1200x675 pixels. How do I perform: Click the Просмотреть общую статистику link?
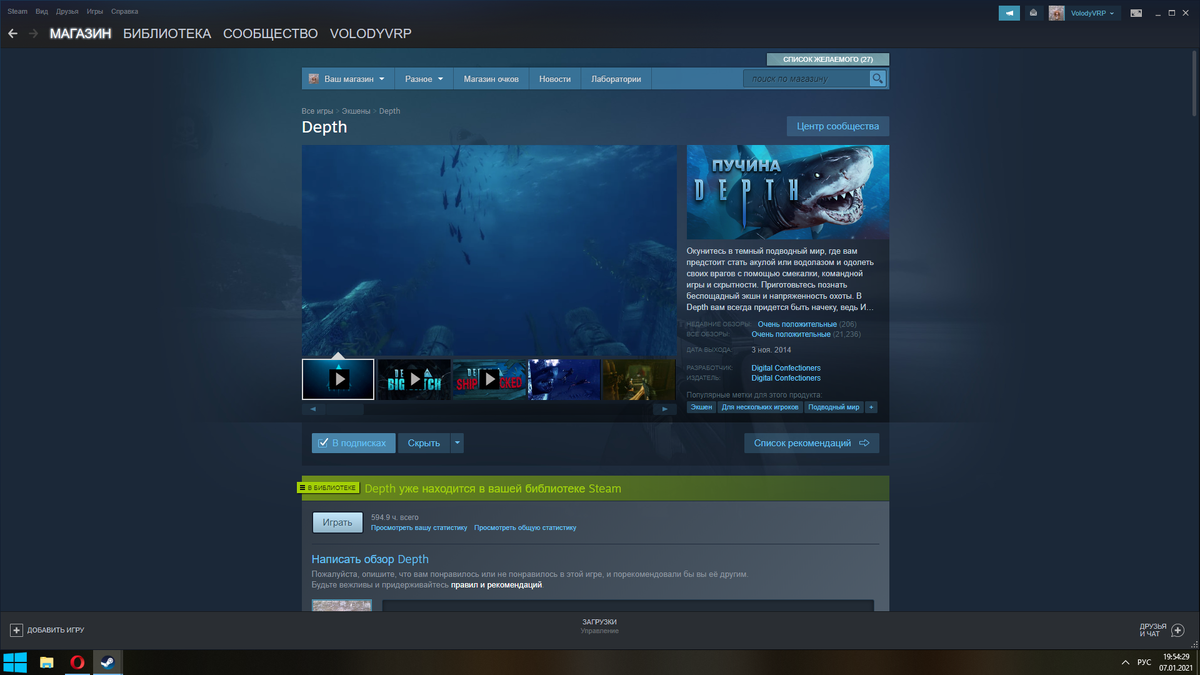pyautogui.click(x=525, y=527)
